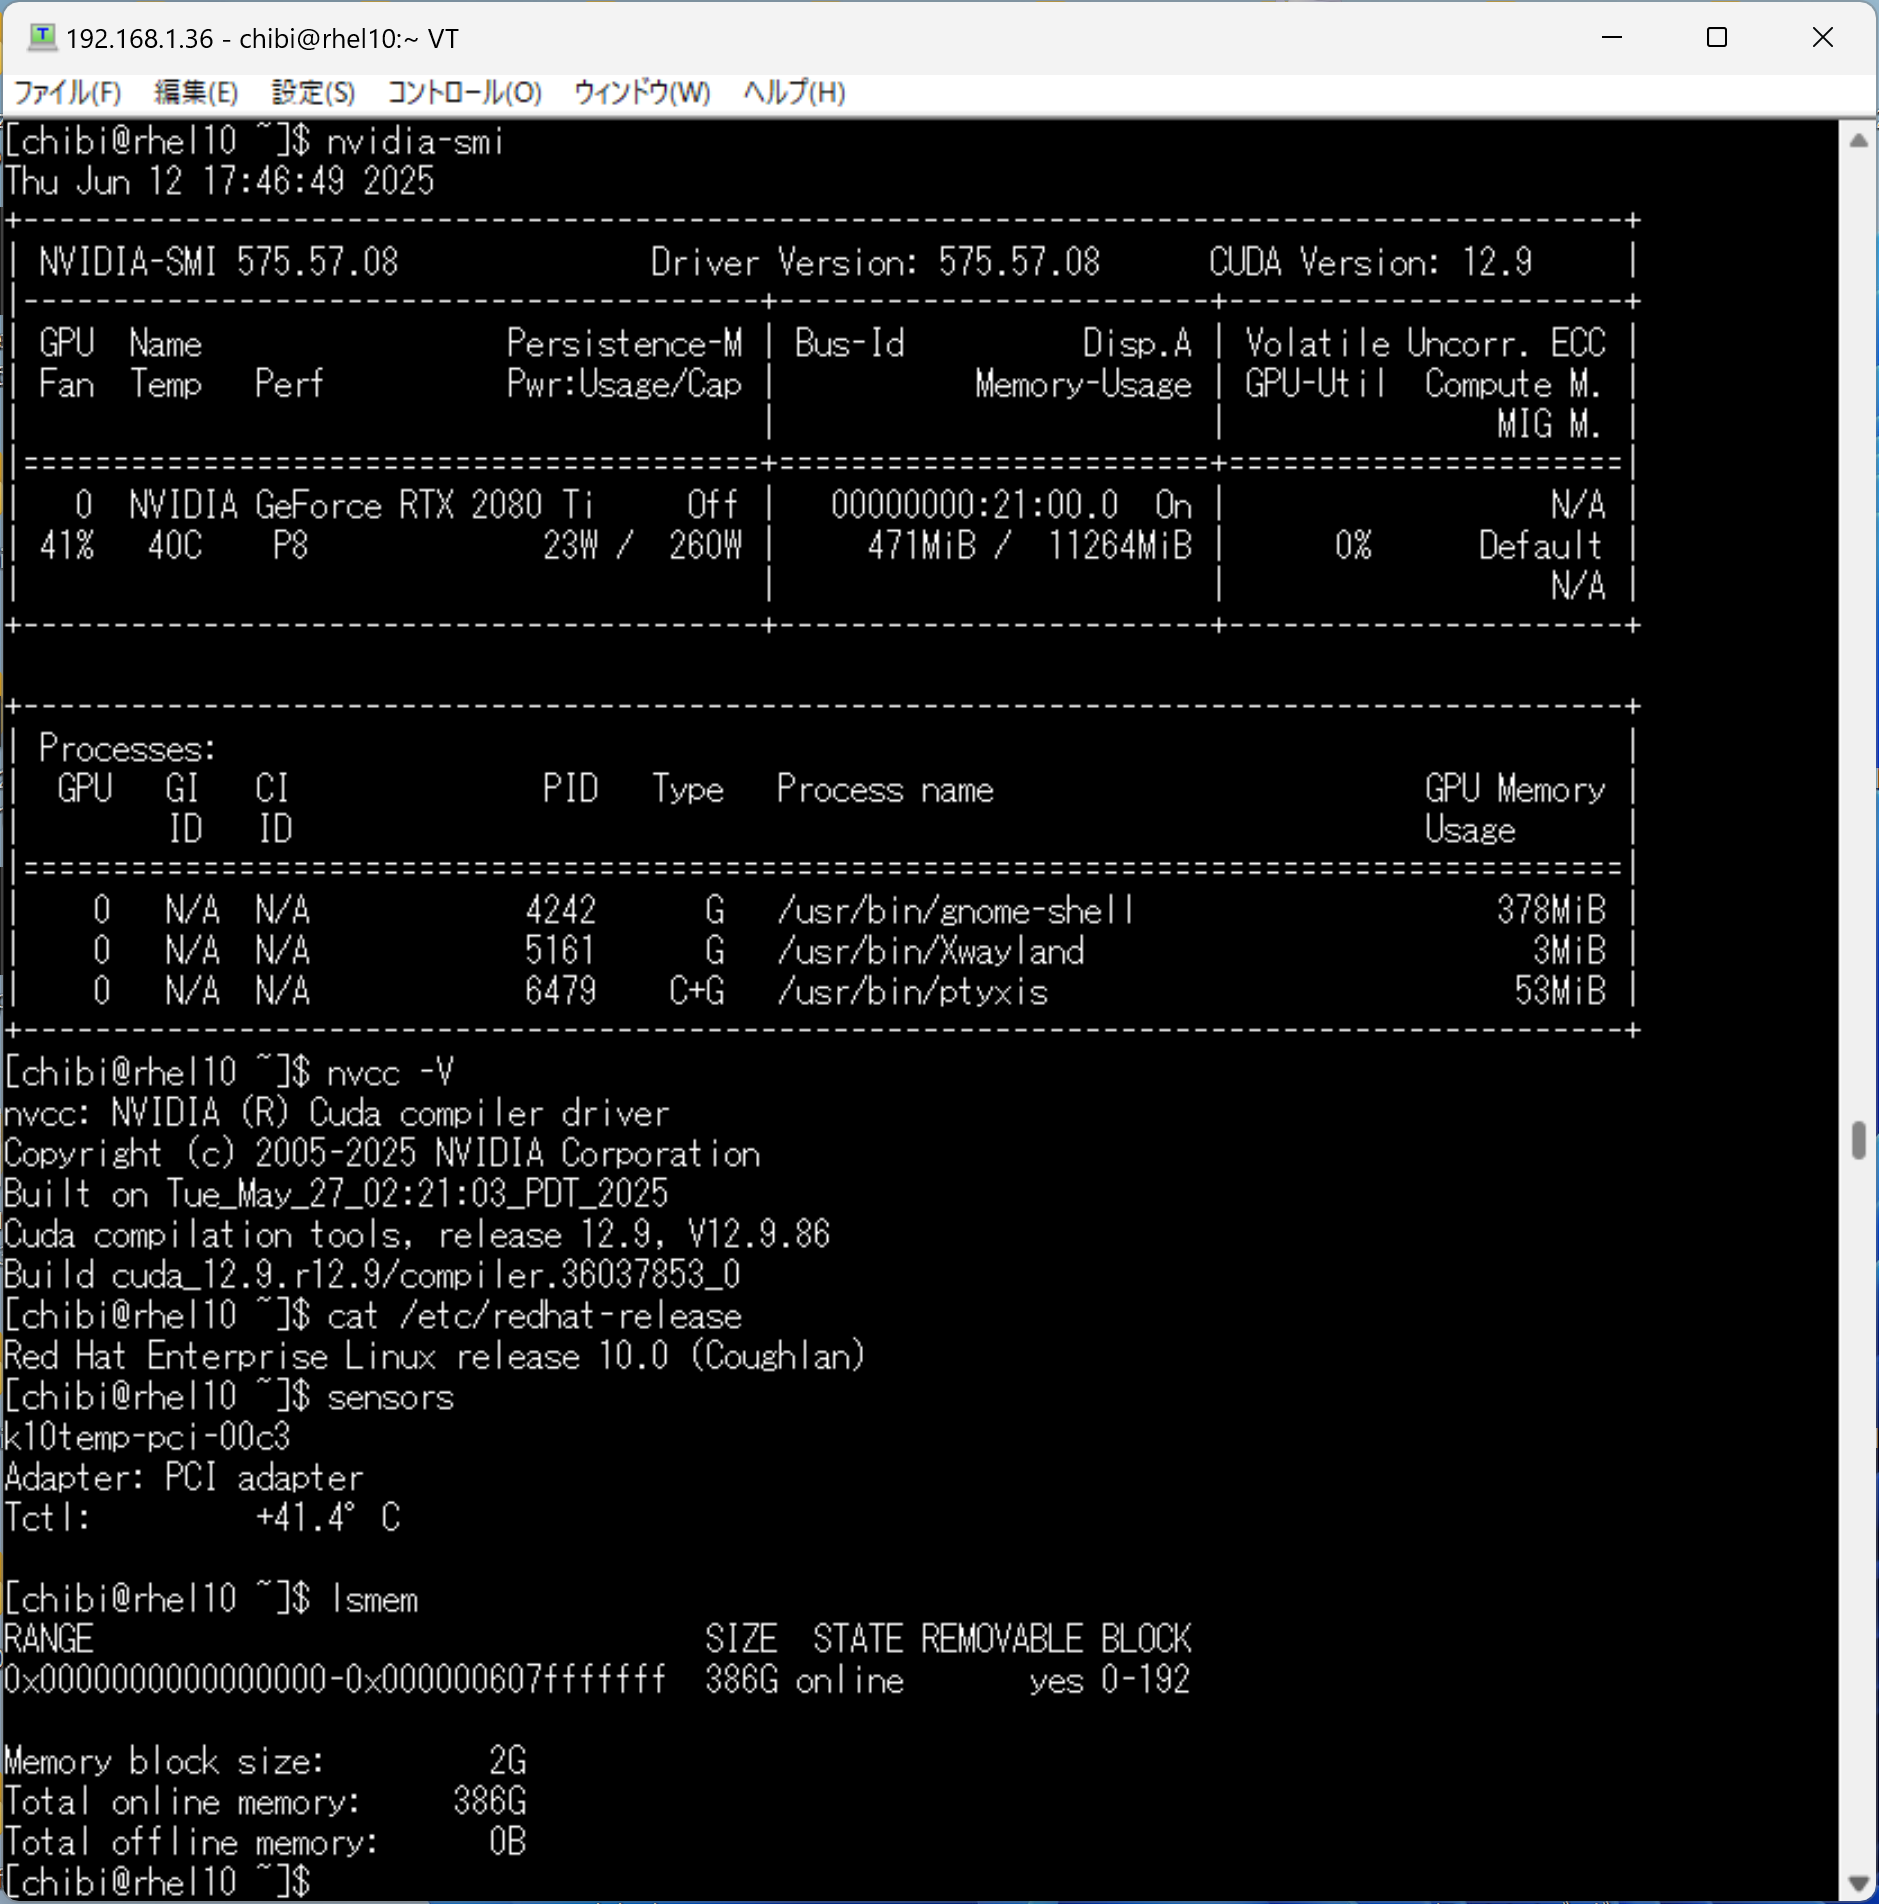Open the 編集(E) menu
This screenshot has height=1904, width=1879.
tap(196, 93)
